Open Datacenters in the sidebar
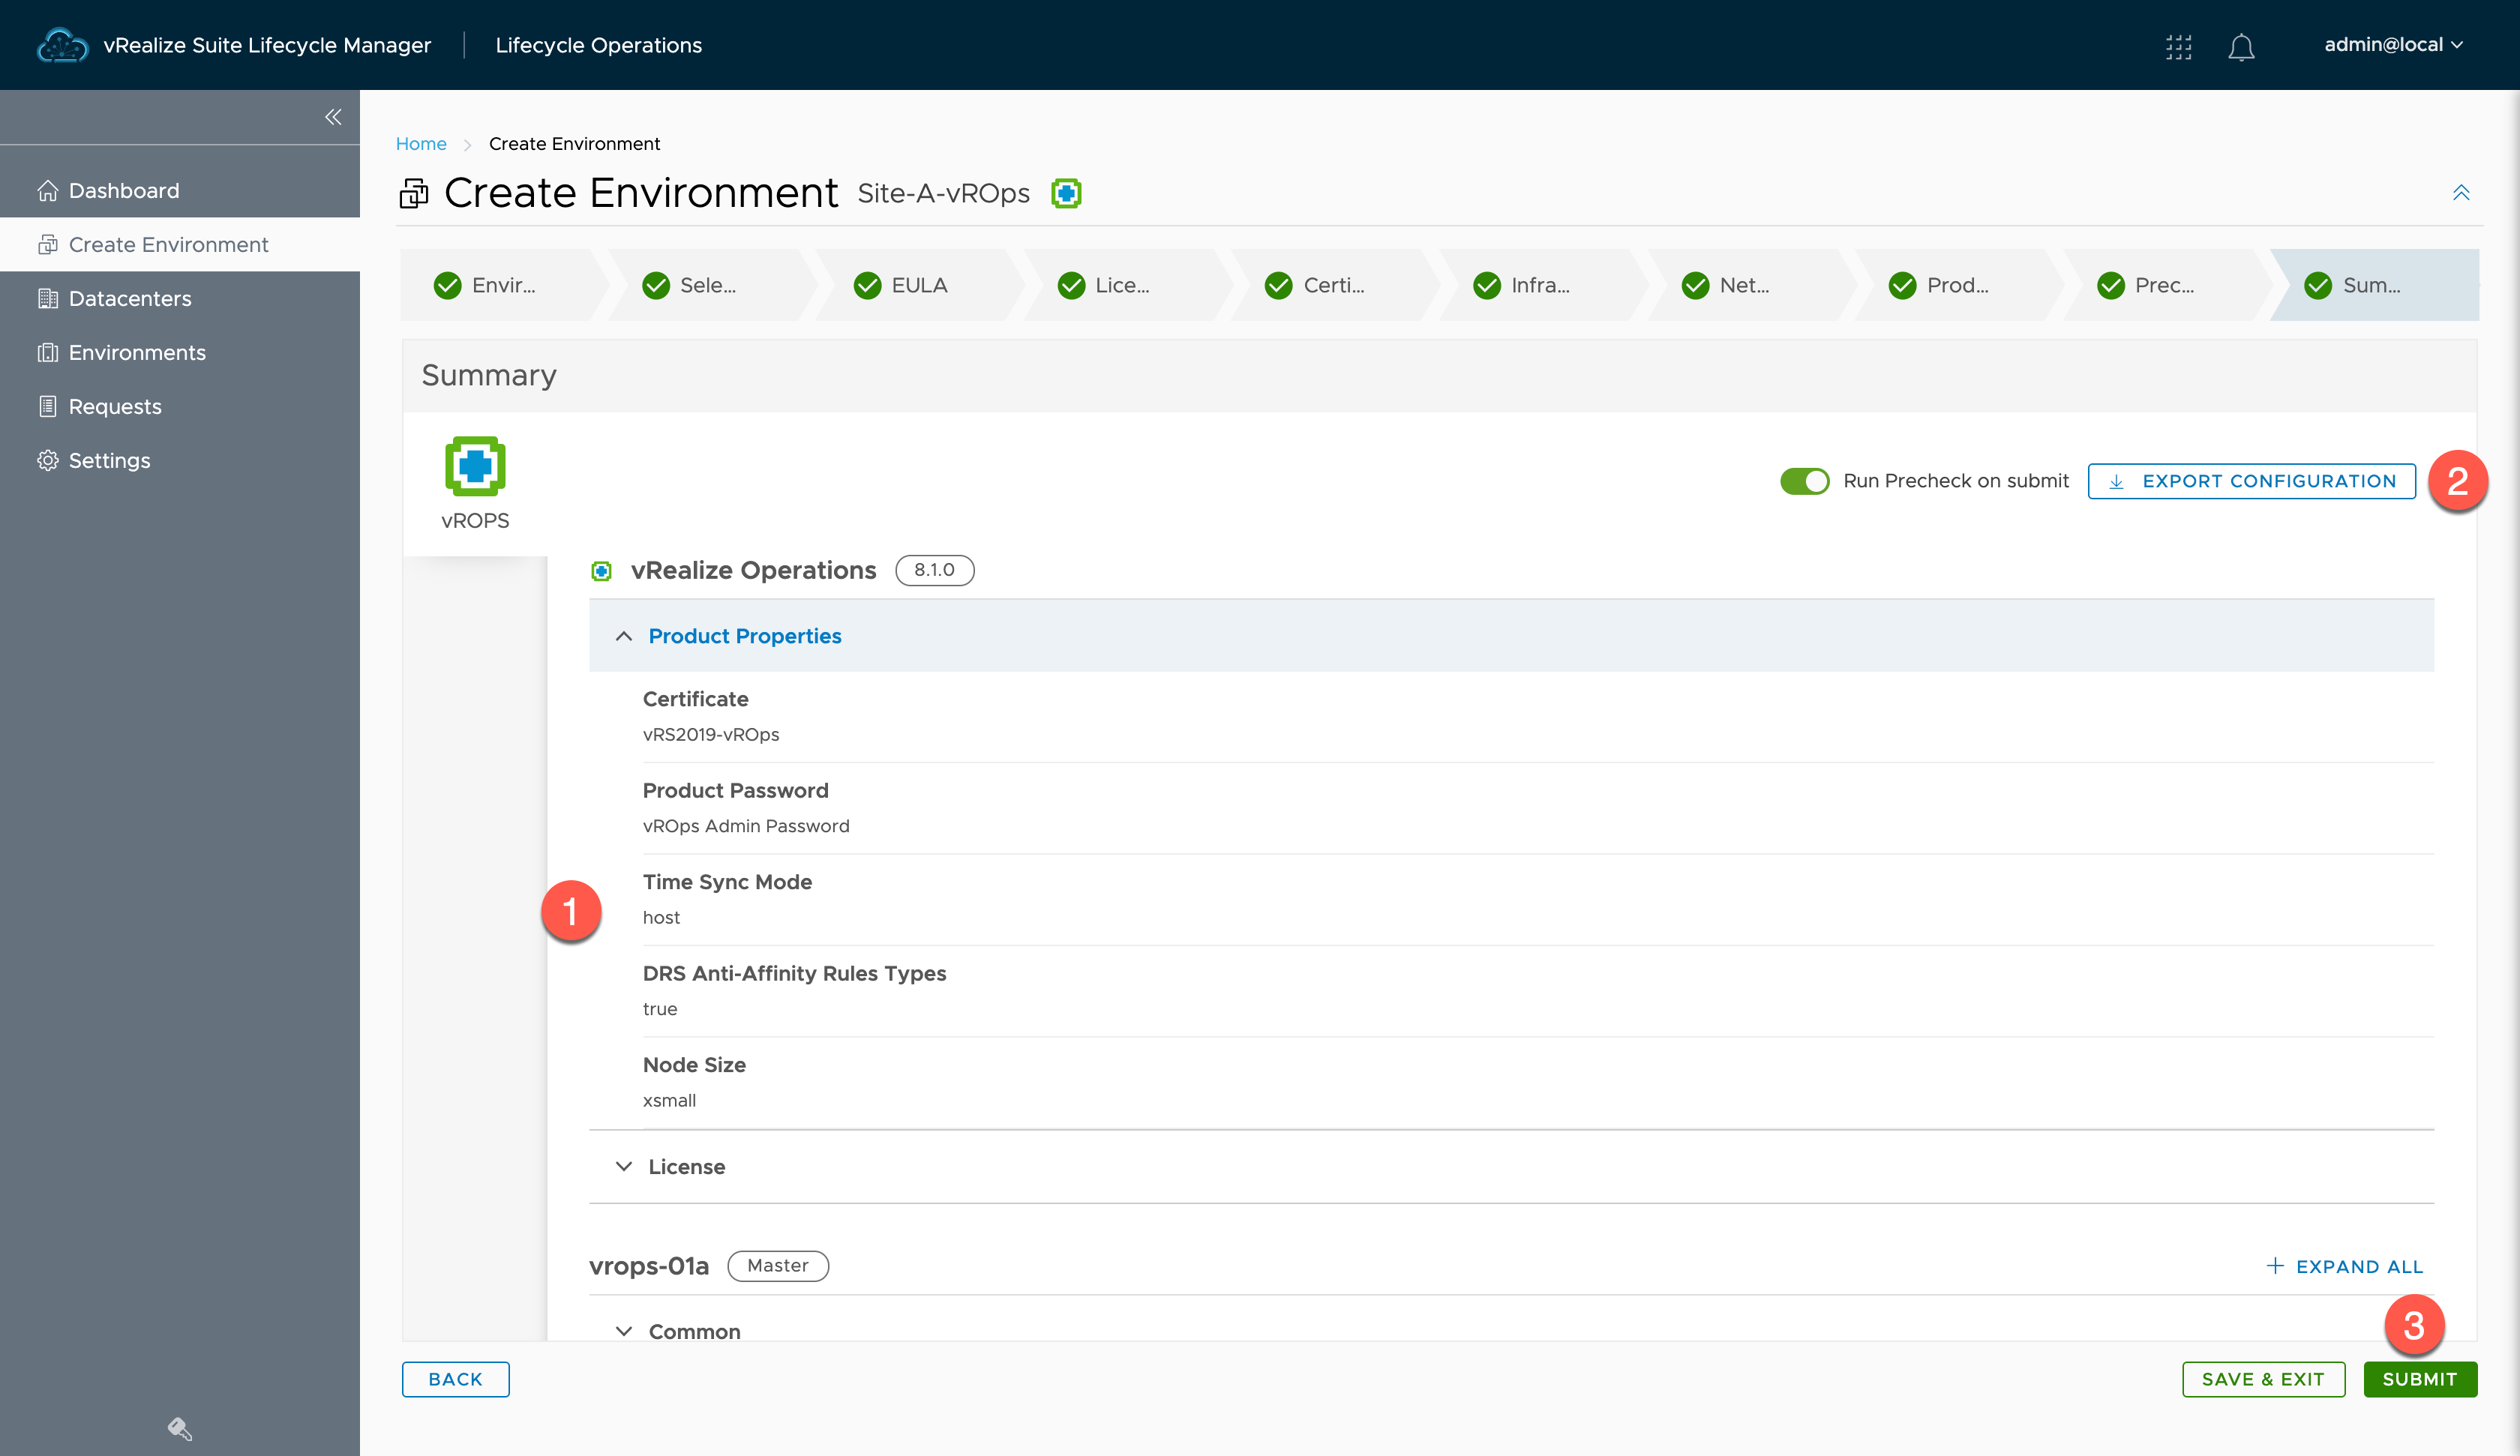2520x1456 pixels. coord(180,298)
